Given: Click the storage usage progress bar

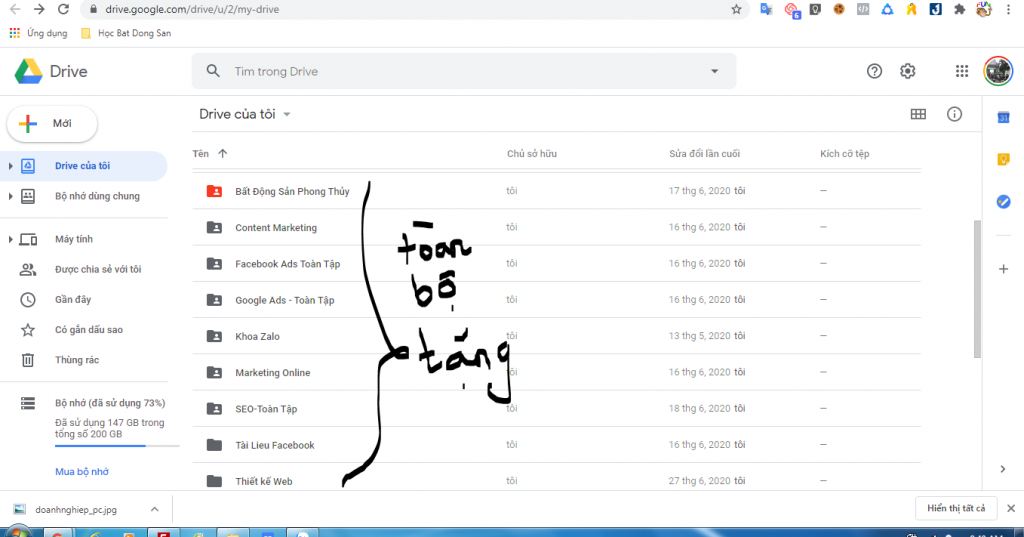Looking at the screenshot, I should (x=117, y=446).
